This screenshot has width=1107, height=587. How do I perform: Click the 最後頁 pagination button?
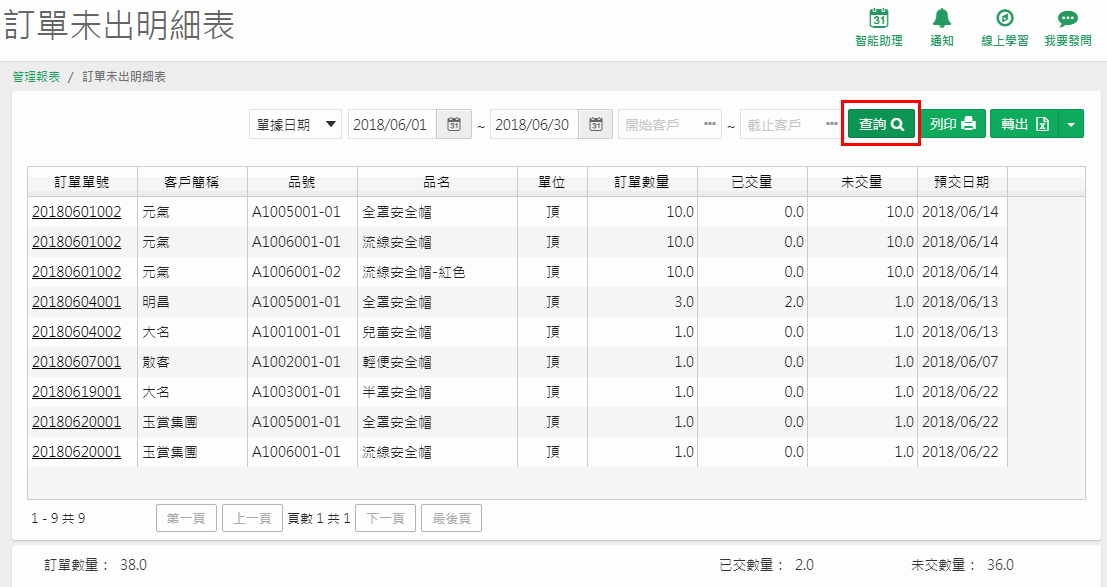[x=451, y=518]
